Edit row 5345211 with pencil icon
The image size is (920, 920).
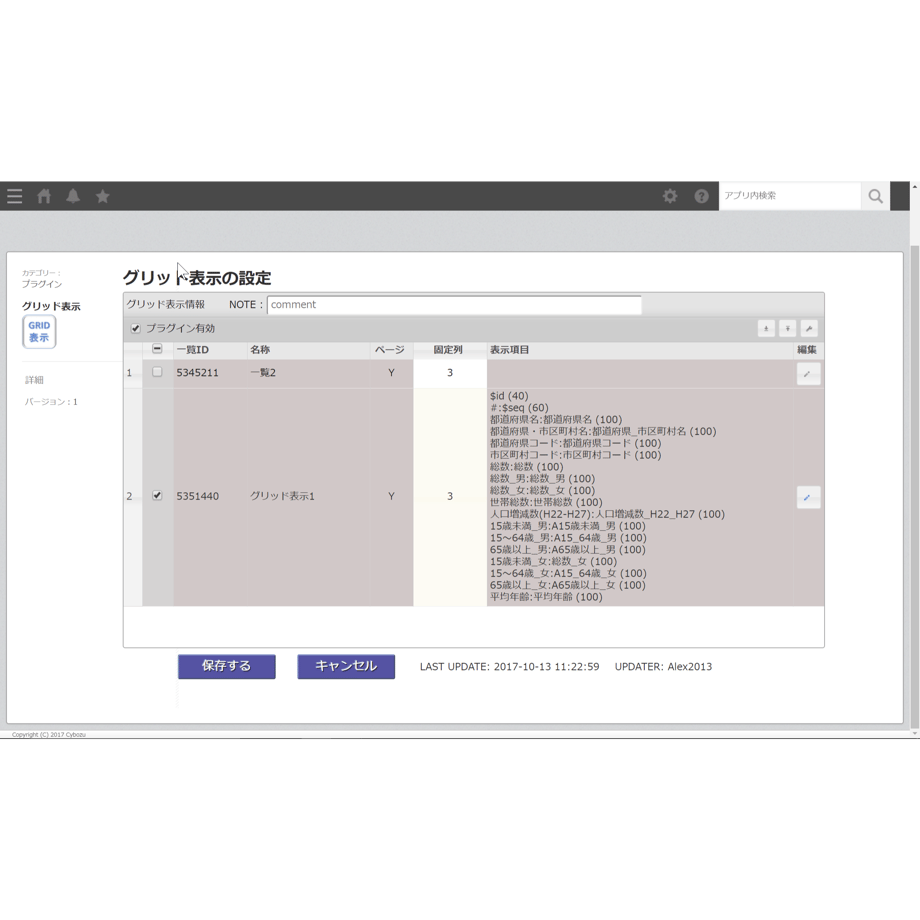tap(808, 374)
